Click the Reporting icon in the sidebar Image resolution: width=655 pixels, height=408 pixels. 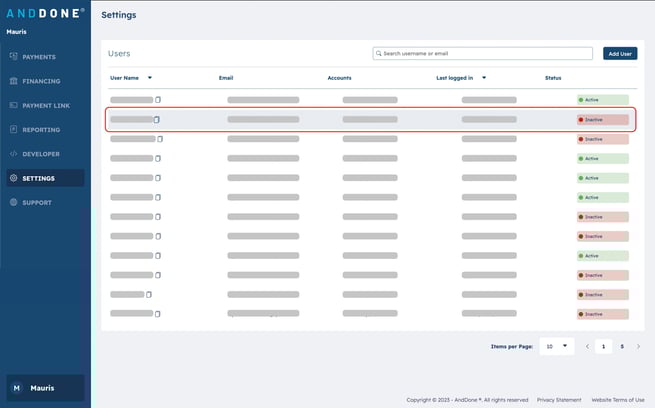pos(13,130)
